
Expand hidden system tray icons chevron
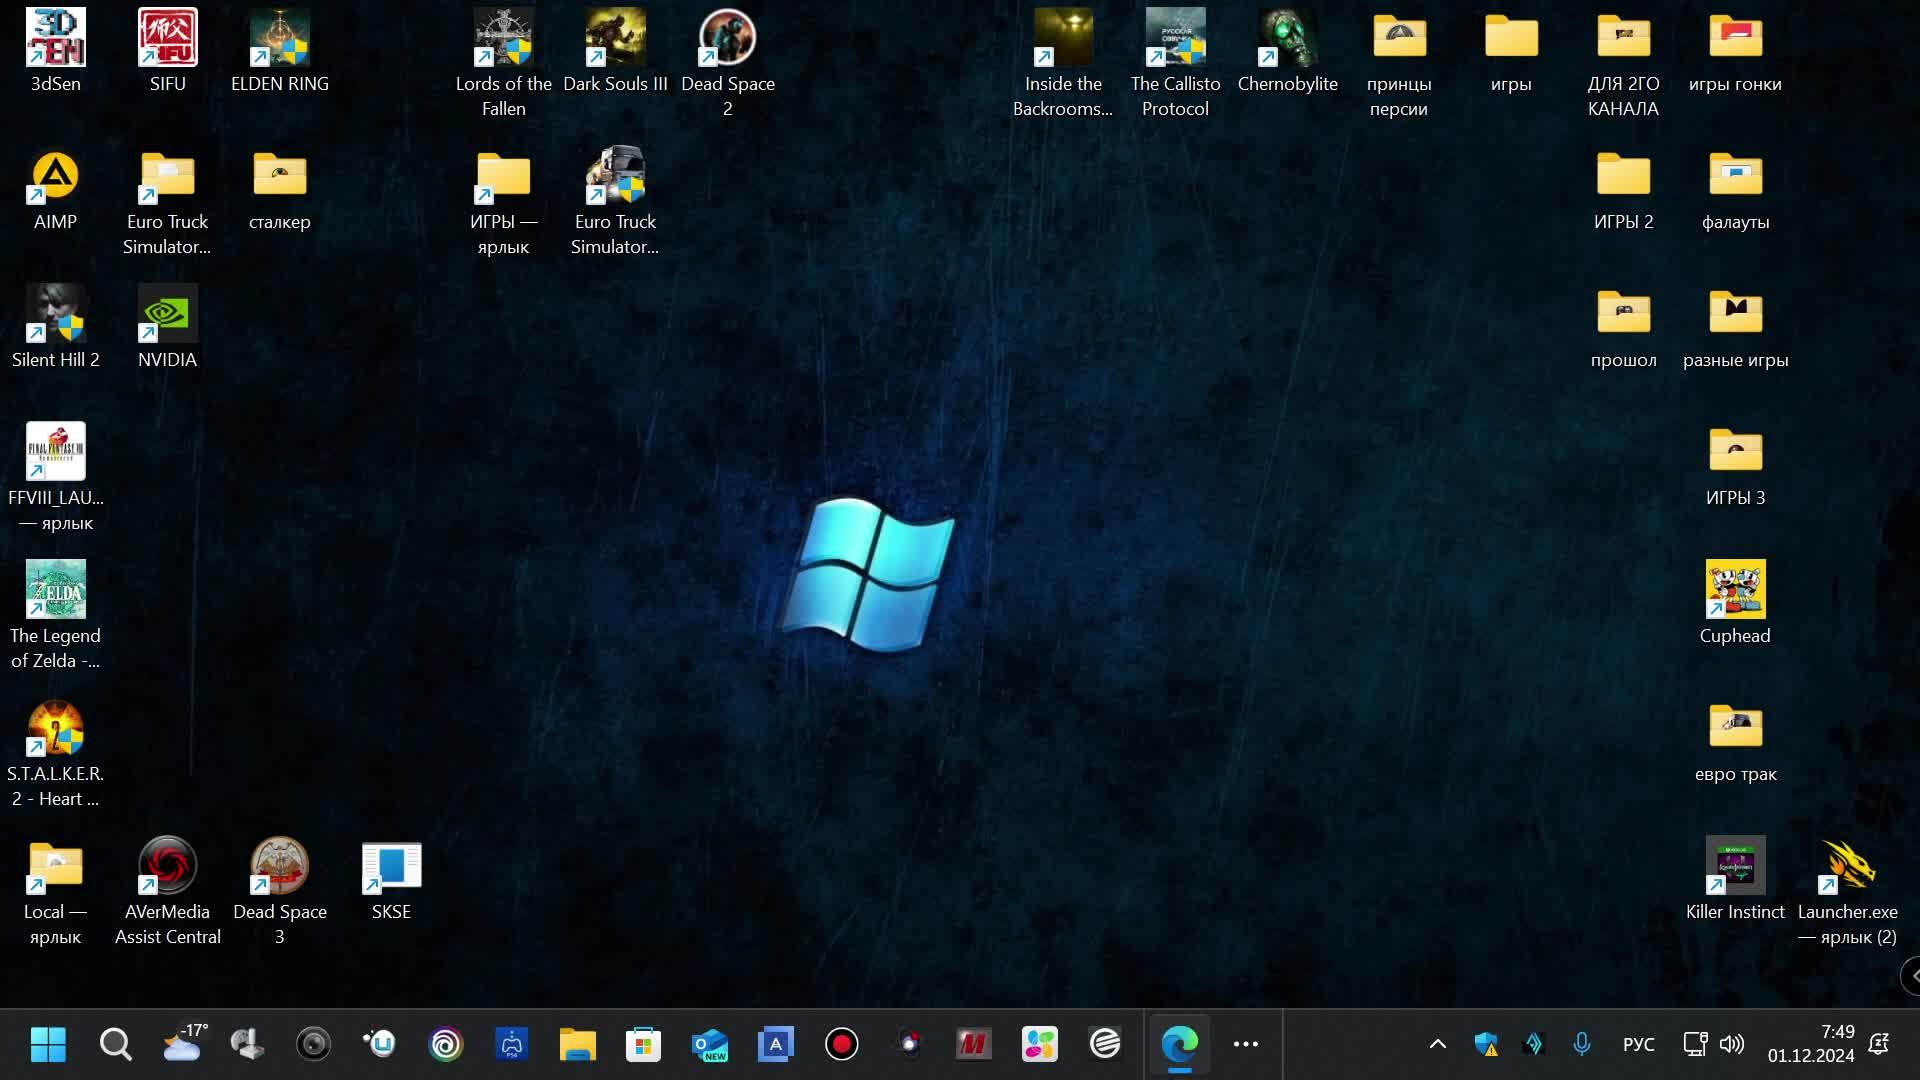(1437, 1044)
